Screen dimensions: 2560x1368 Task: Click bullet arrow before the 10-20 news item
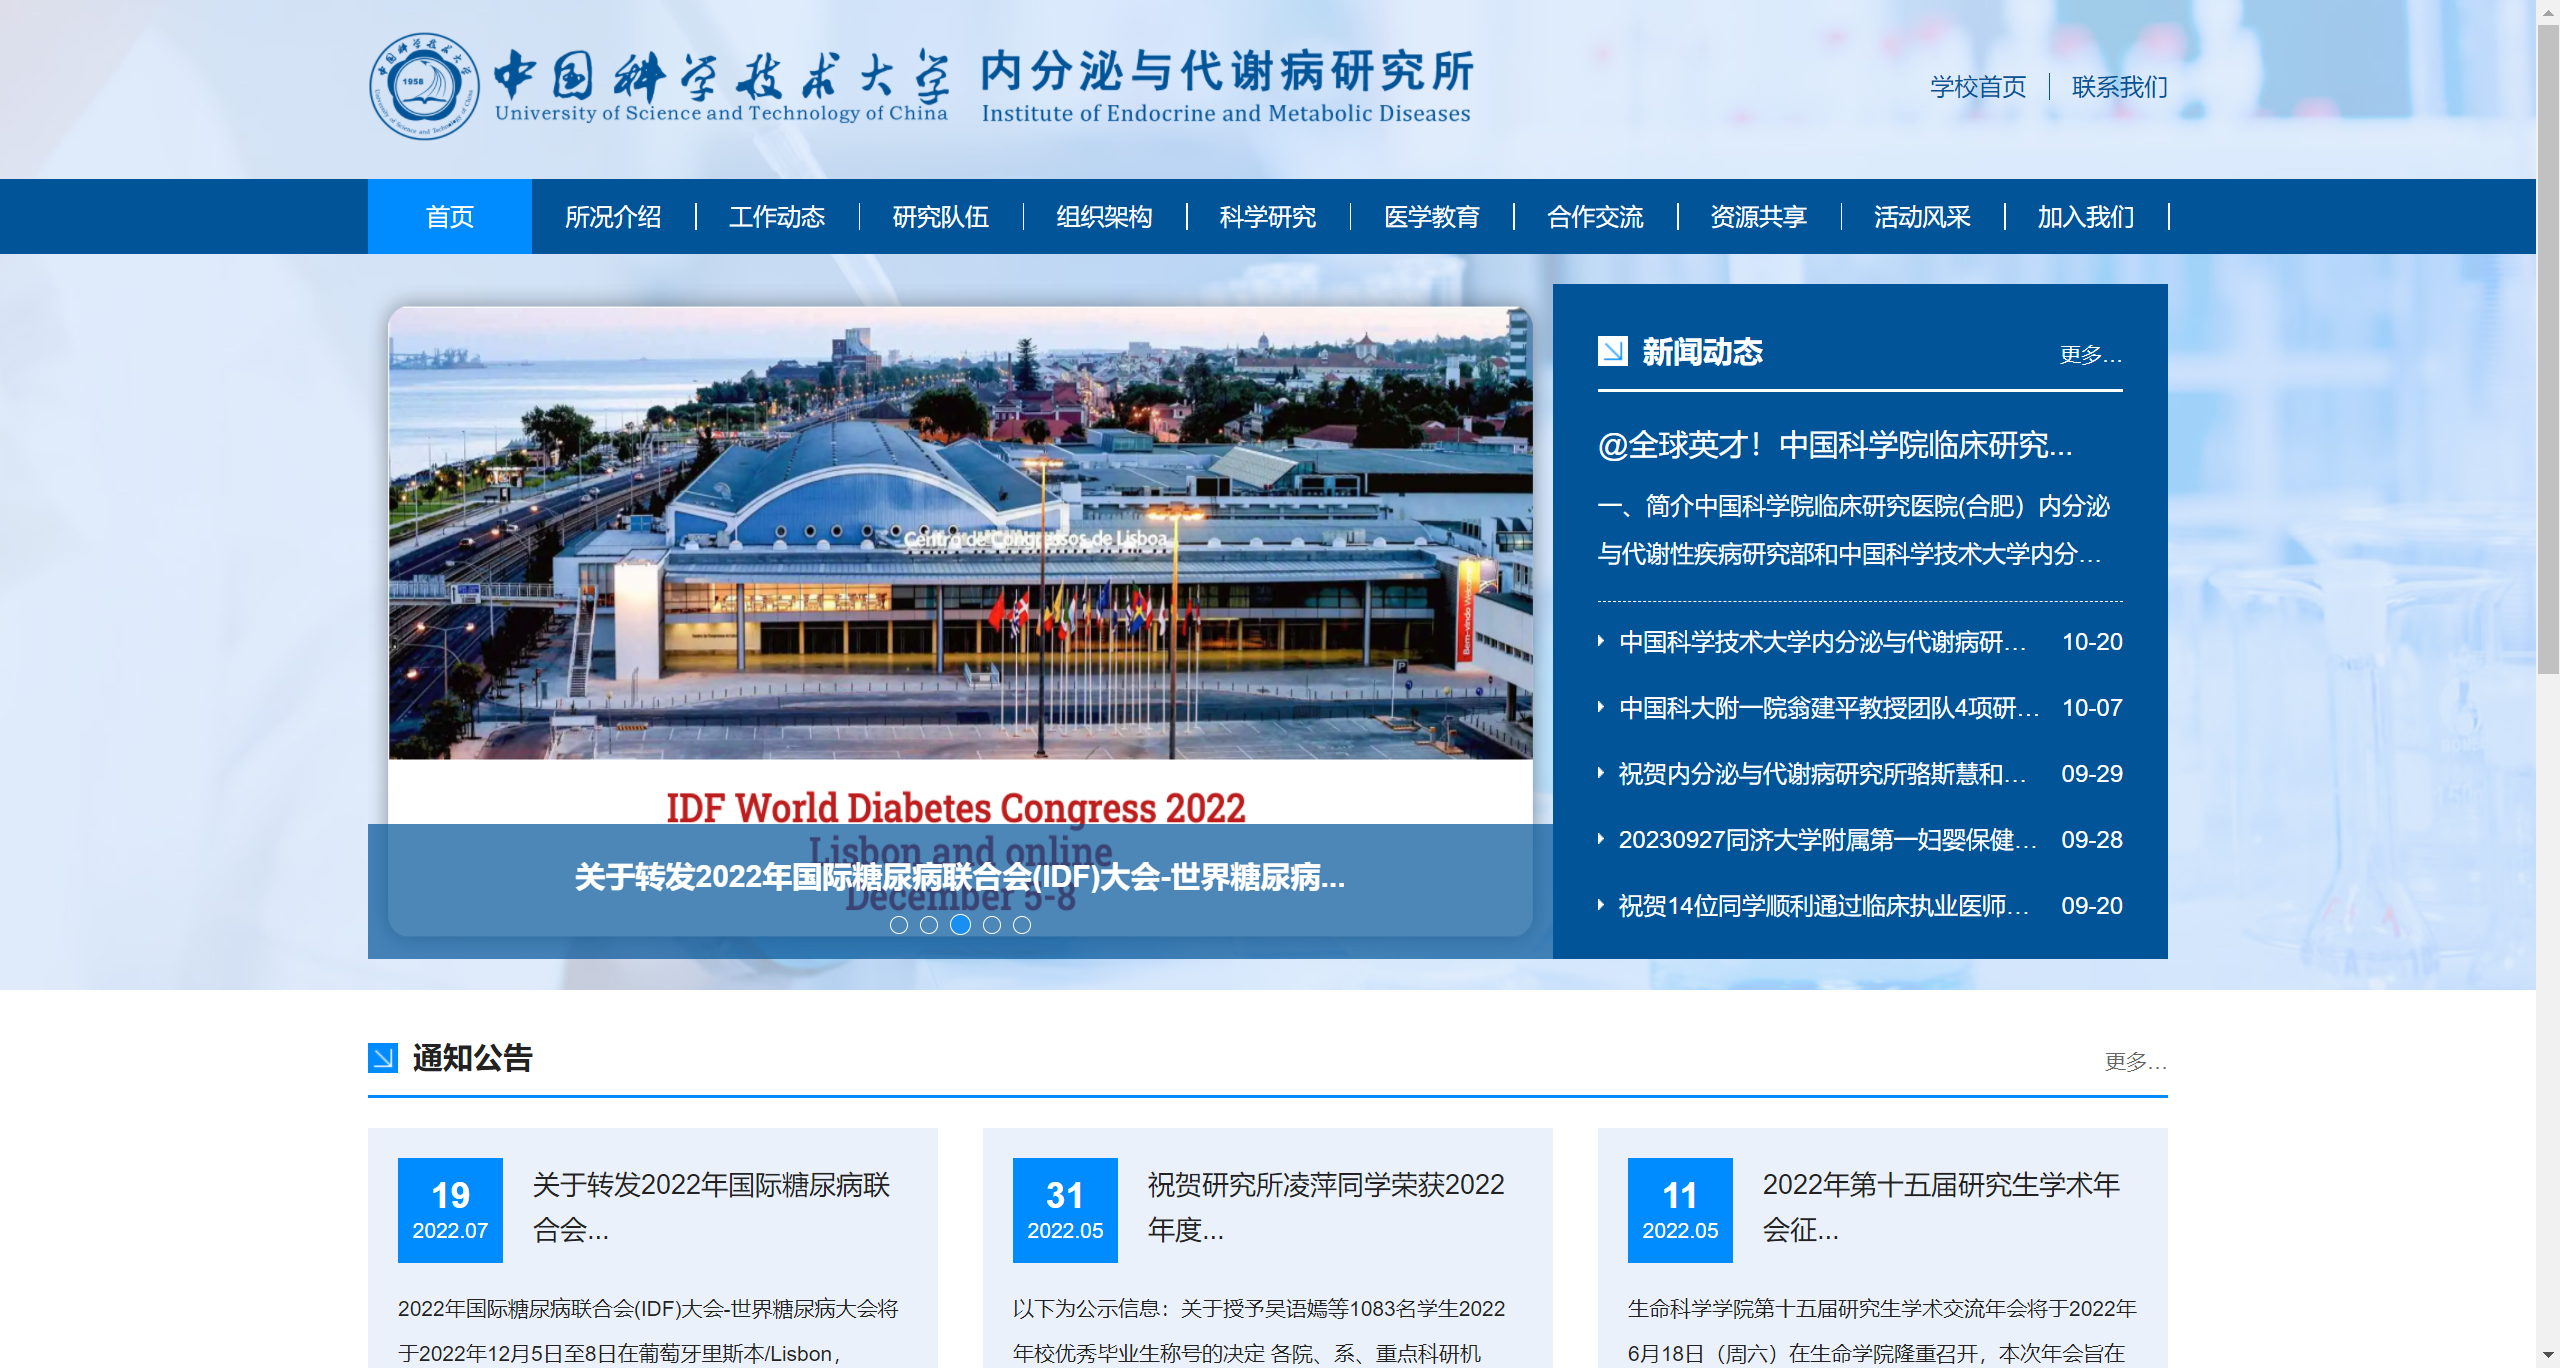[1601, 641]
